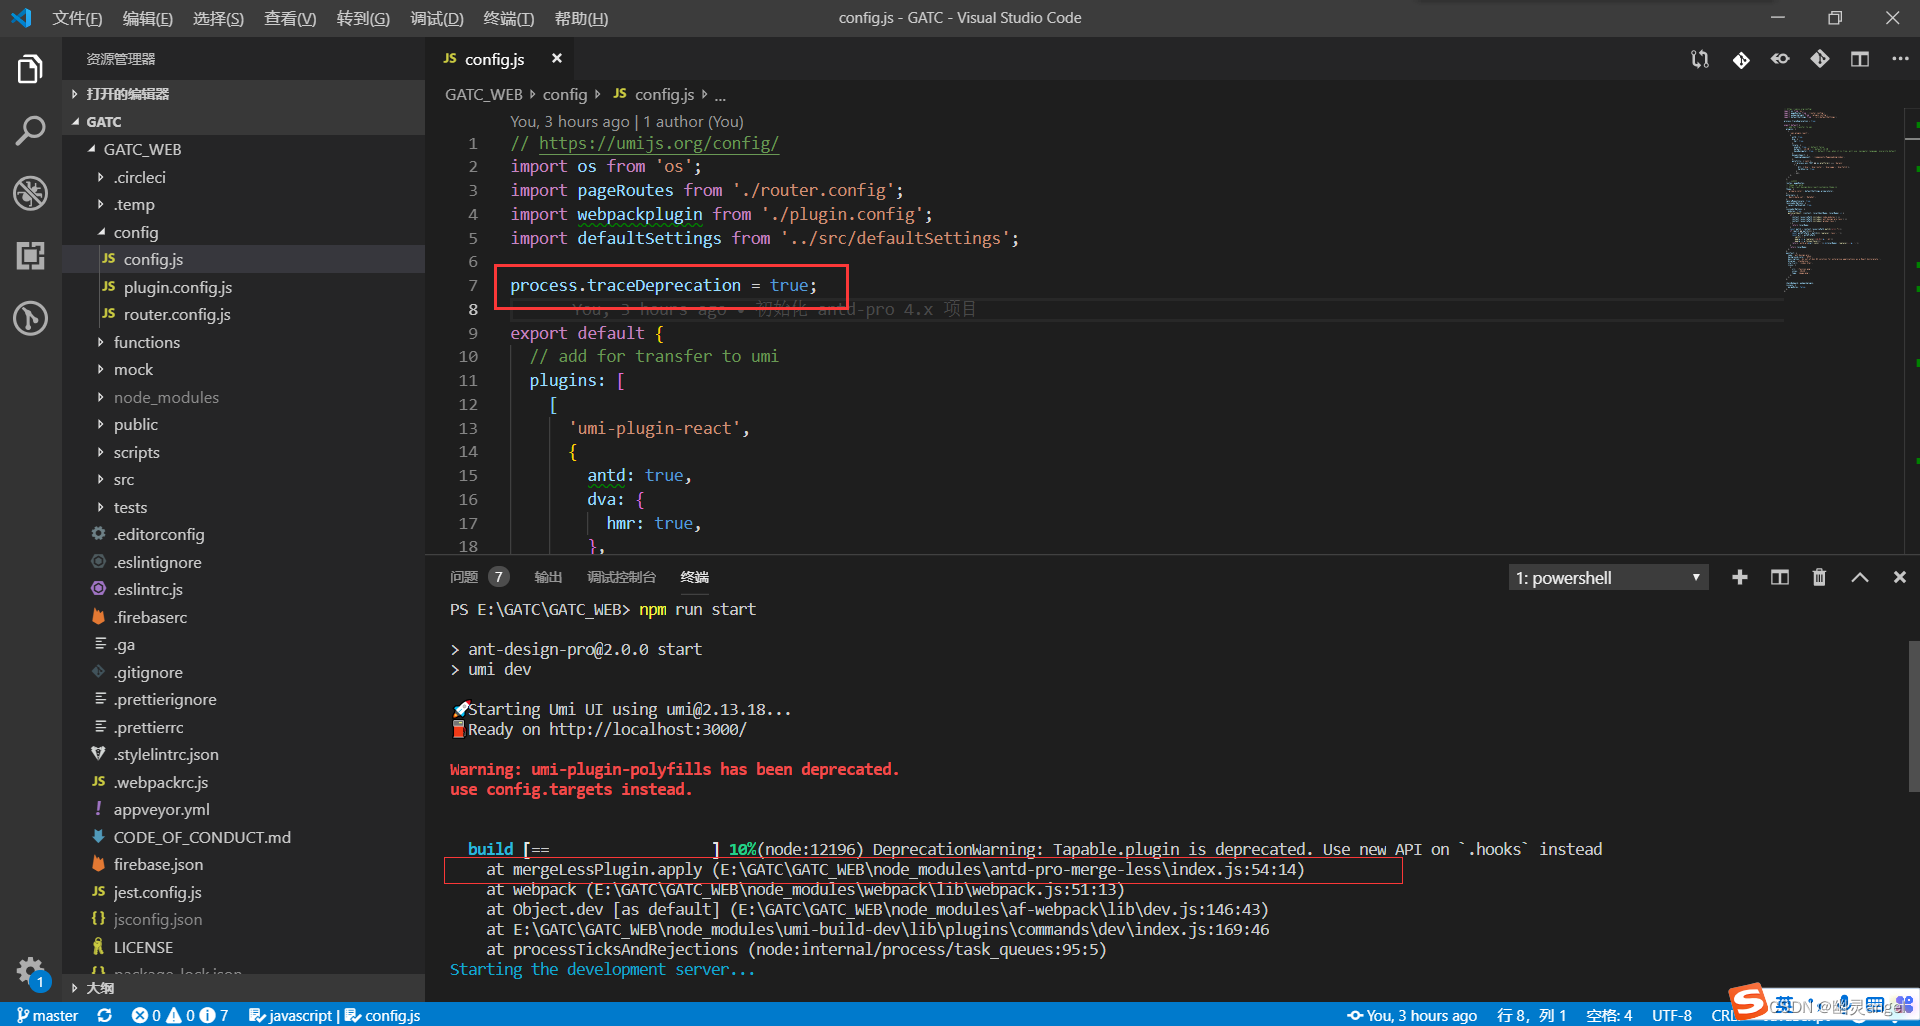This screenshot has height=1026, width=1920.
Task: Open the Manage gear settings icon
Action: point(30,970)
